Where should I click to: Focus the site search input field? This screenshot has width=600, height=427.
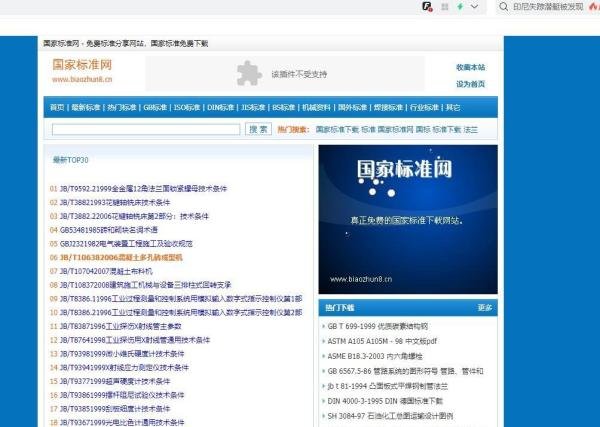(x=146, y=129)
